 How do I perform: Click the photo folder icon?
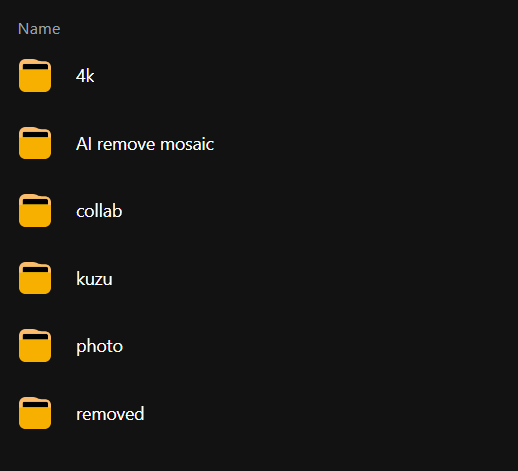(x=35, y=345)
